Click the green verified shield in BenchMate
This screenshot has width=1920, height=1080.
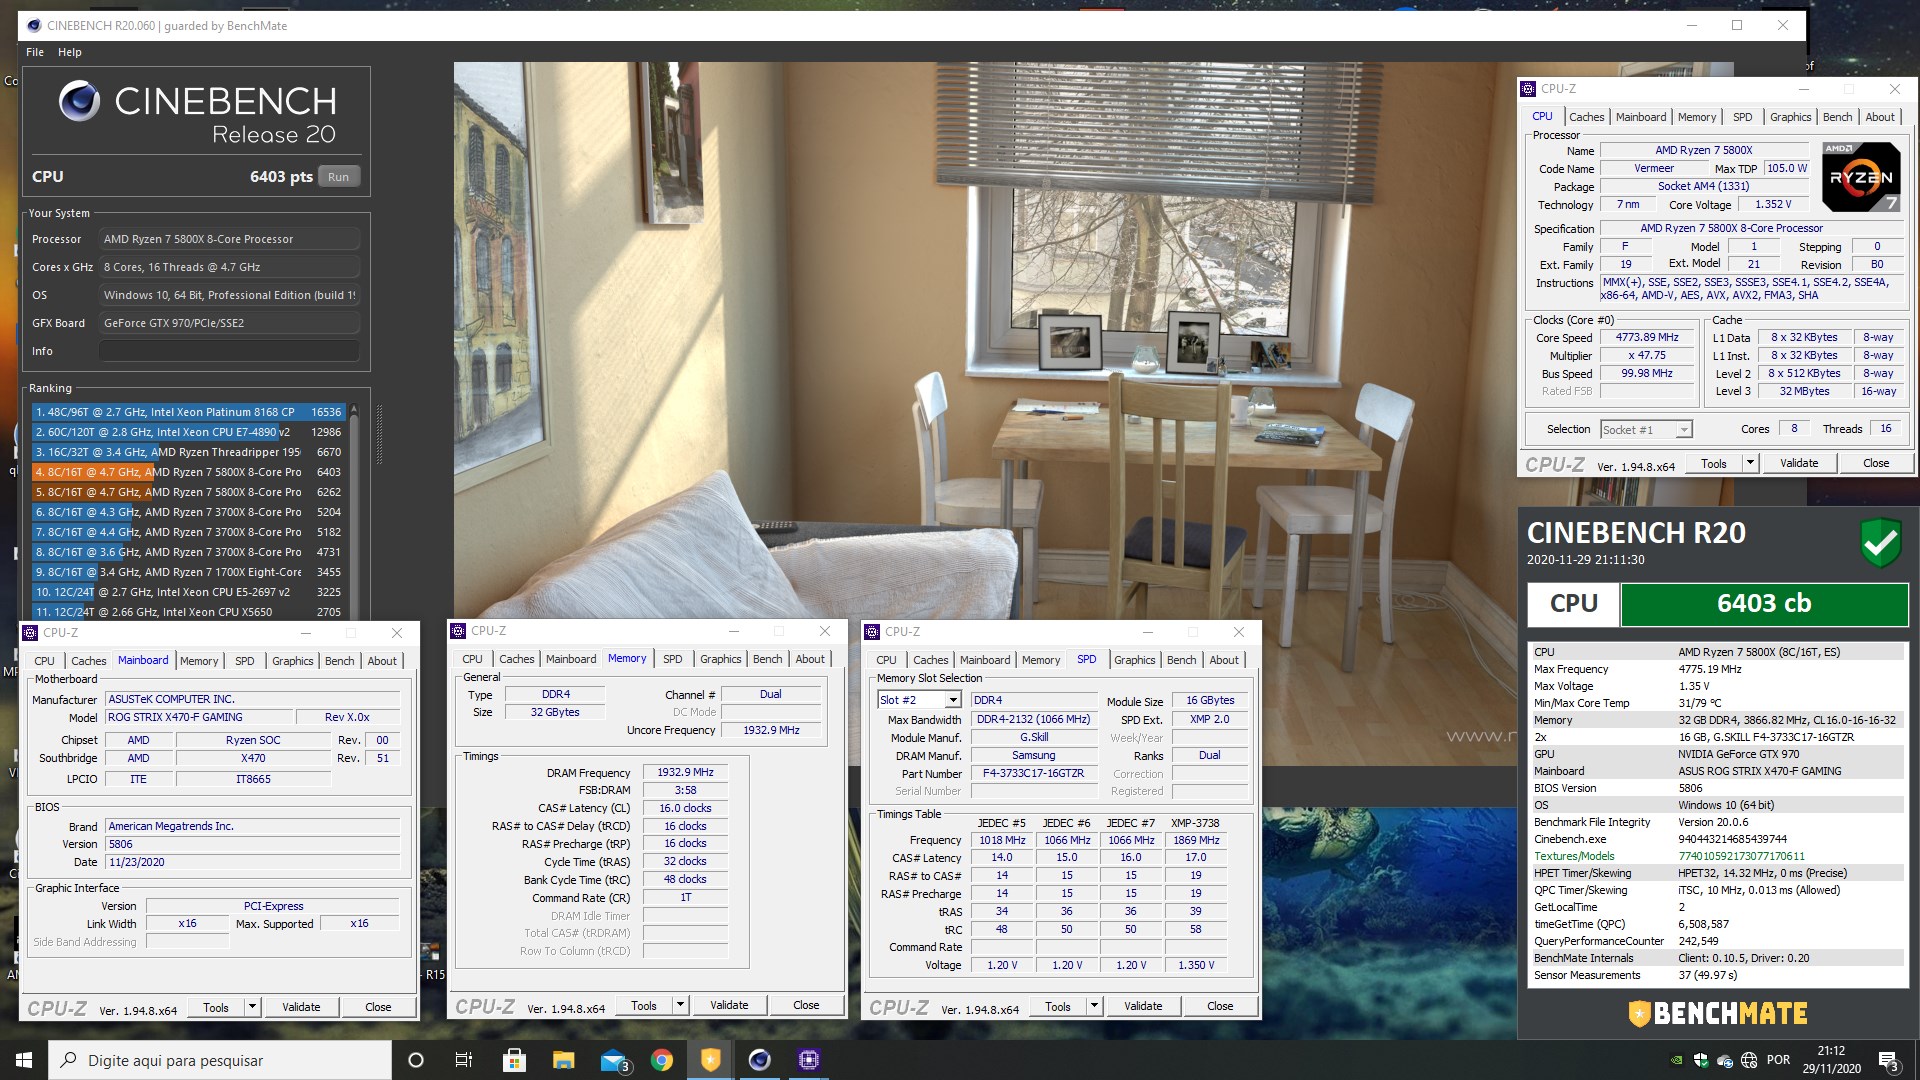(1880, 543)
